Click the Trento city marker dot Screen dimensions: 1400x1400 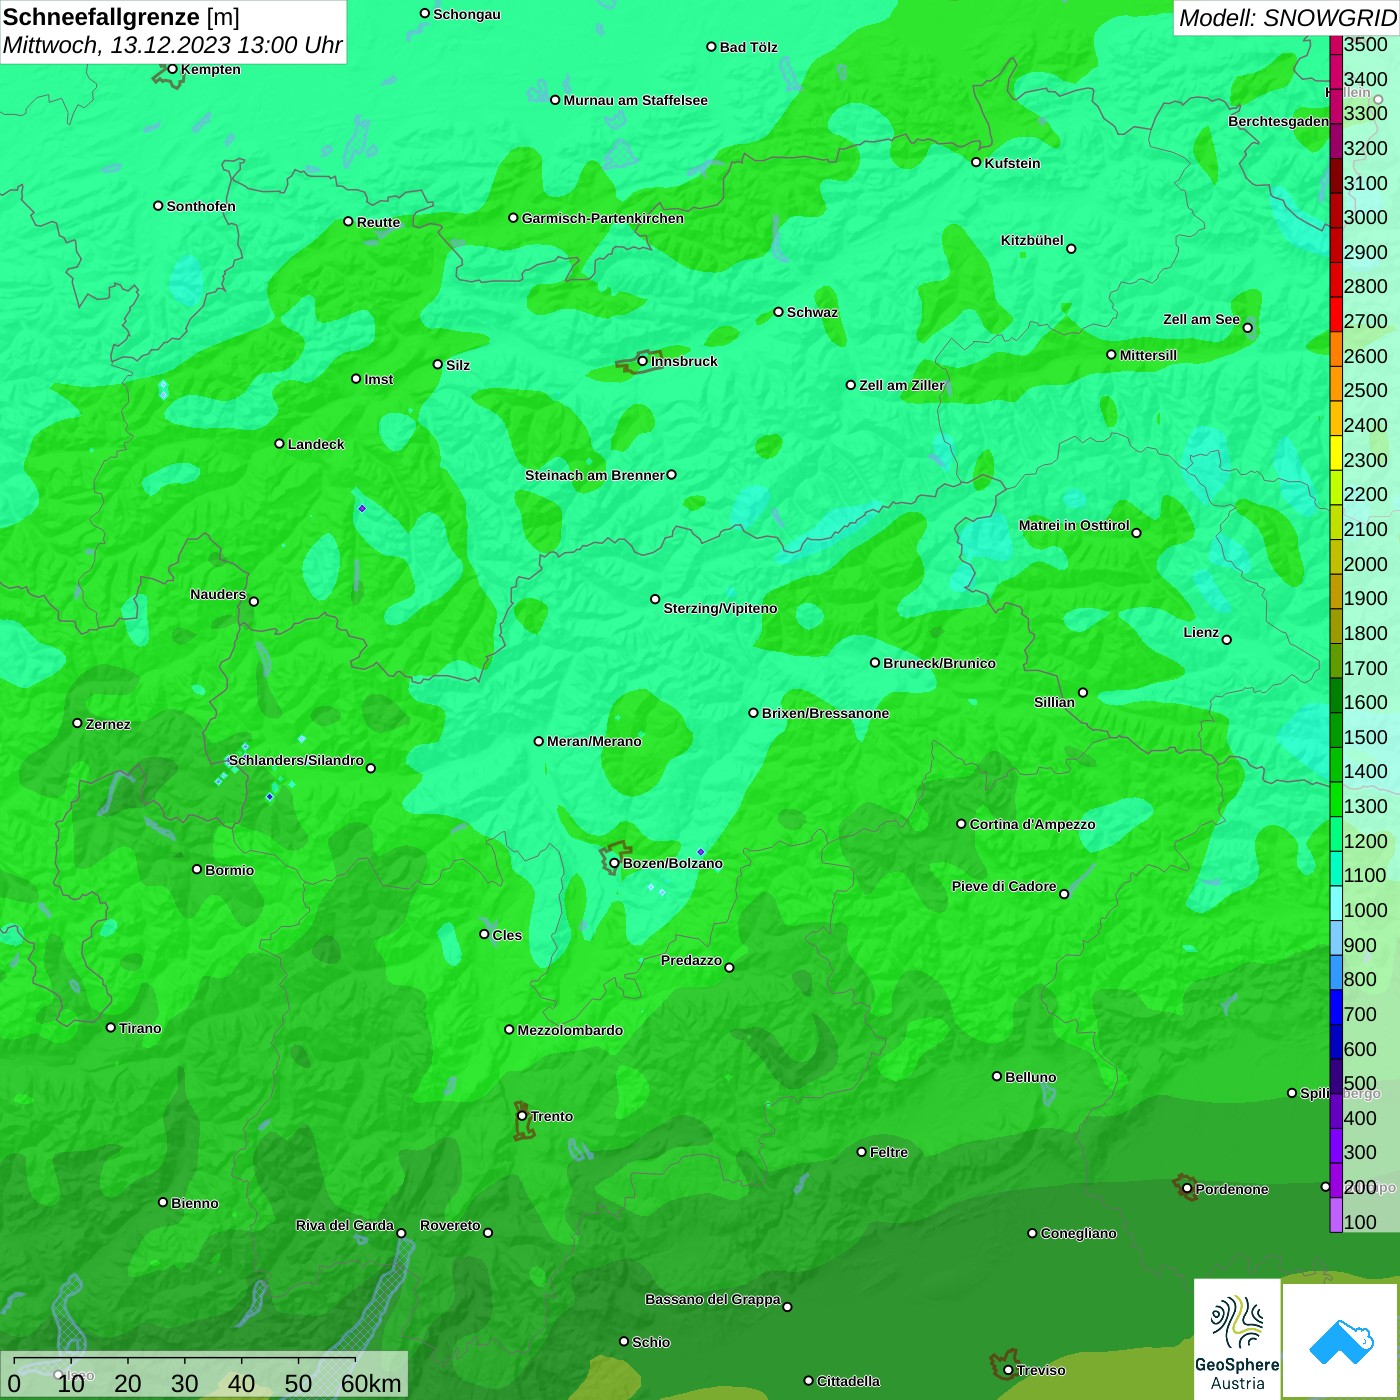[x=522, y=1116]
